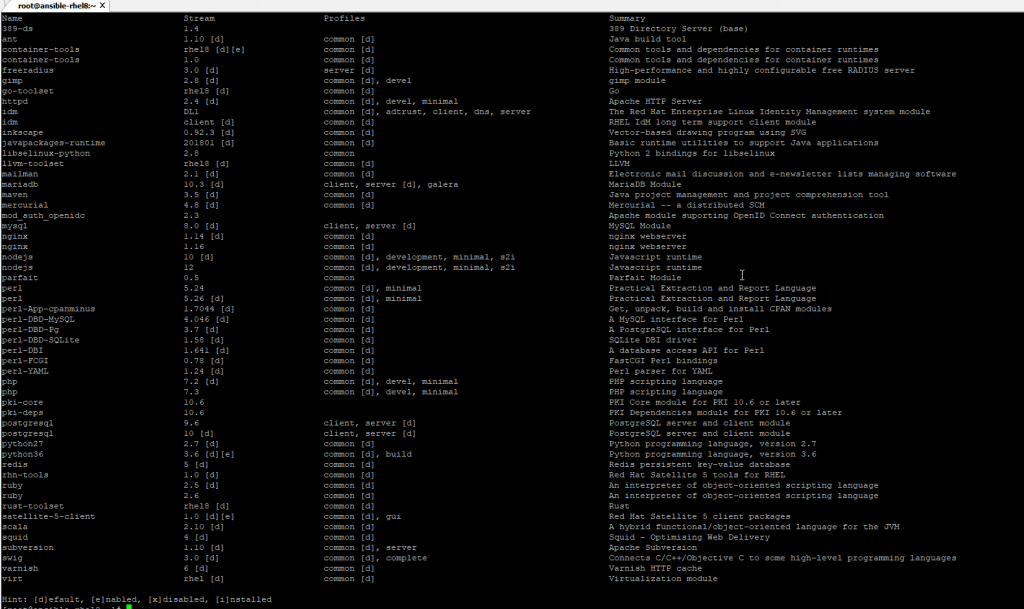Click the 'perl-DBI' module name

click(x=23, y=351)
